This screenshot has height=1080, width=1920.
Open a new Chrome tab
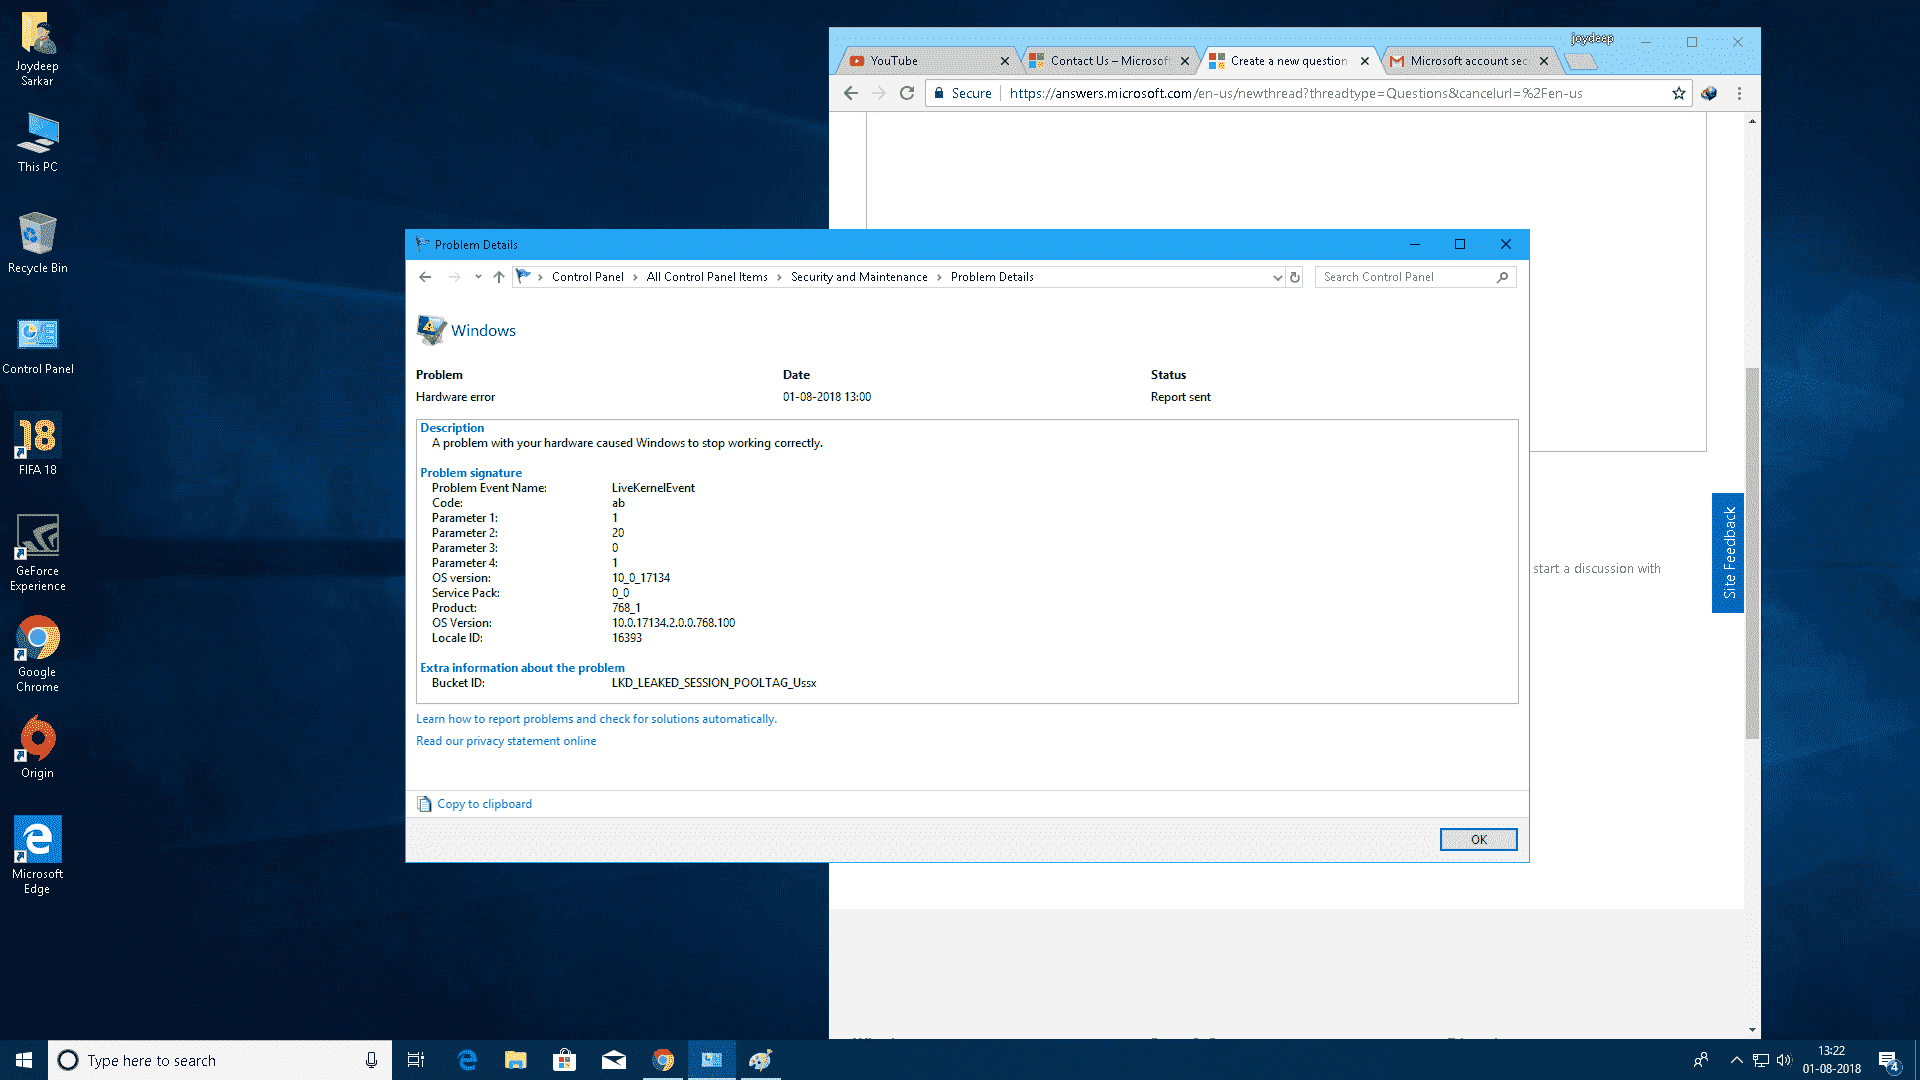[x=1581, y=62]
